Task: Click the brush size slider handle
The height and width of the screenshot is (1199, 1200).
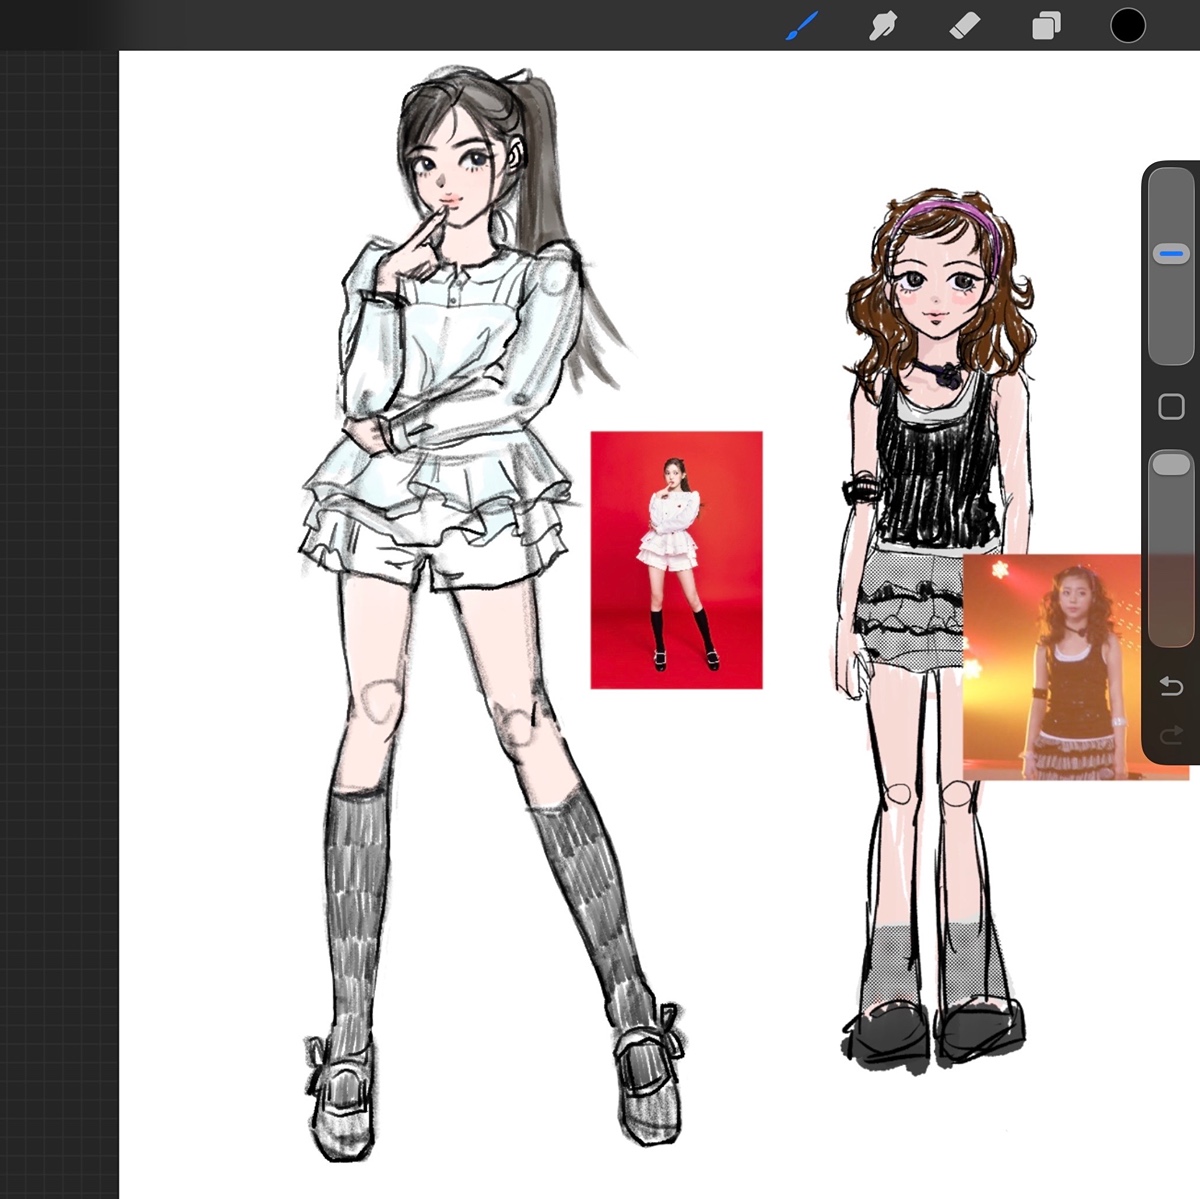Action: point(1170,254)
